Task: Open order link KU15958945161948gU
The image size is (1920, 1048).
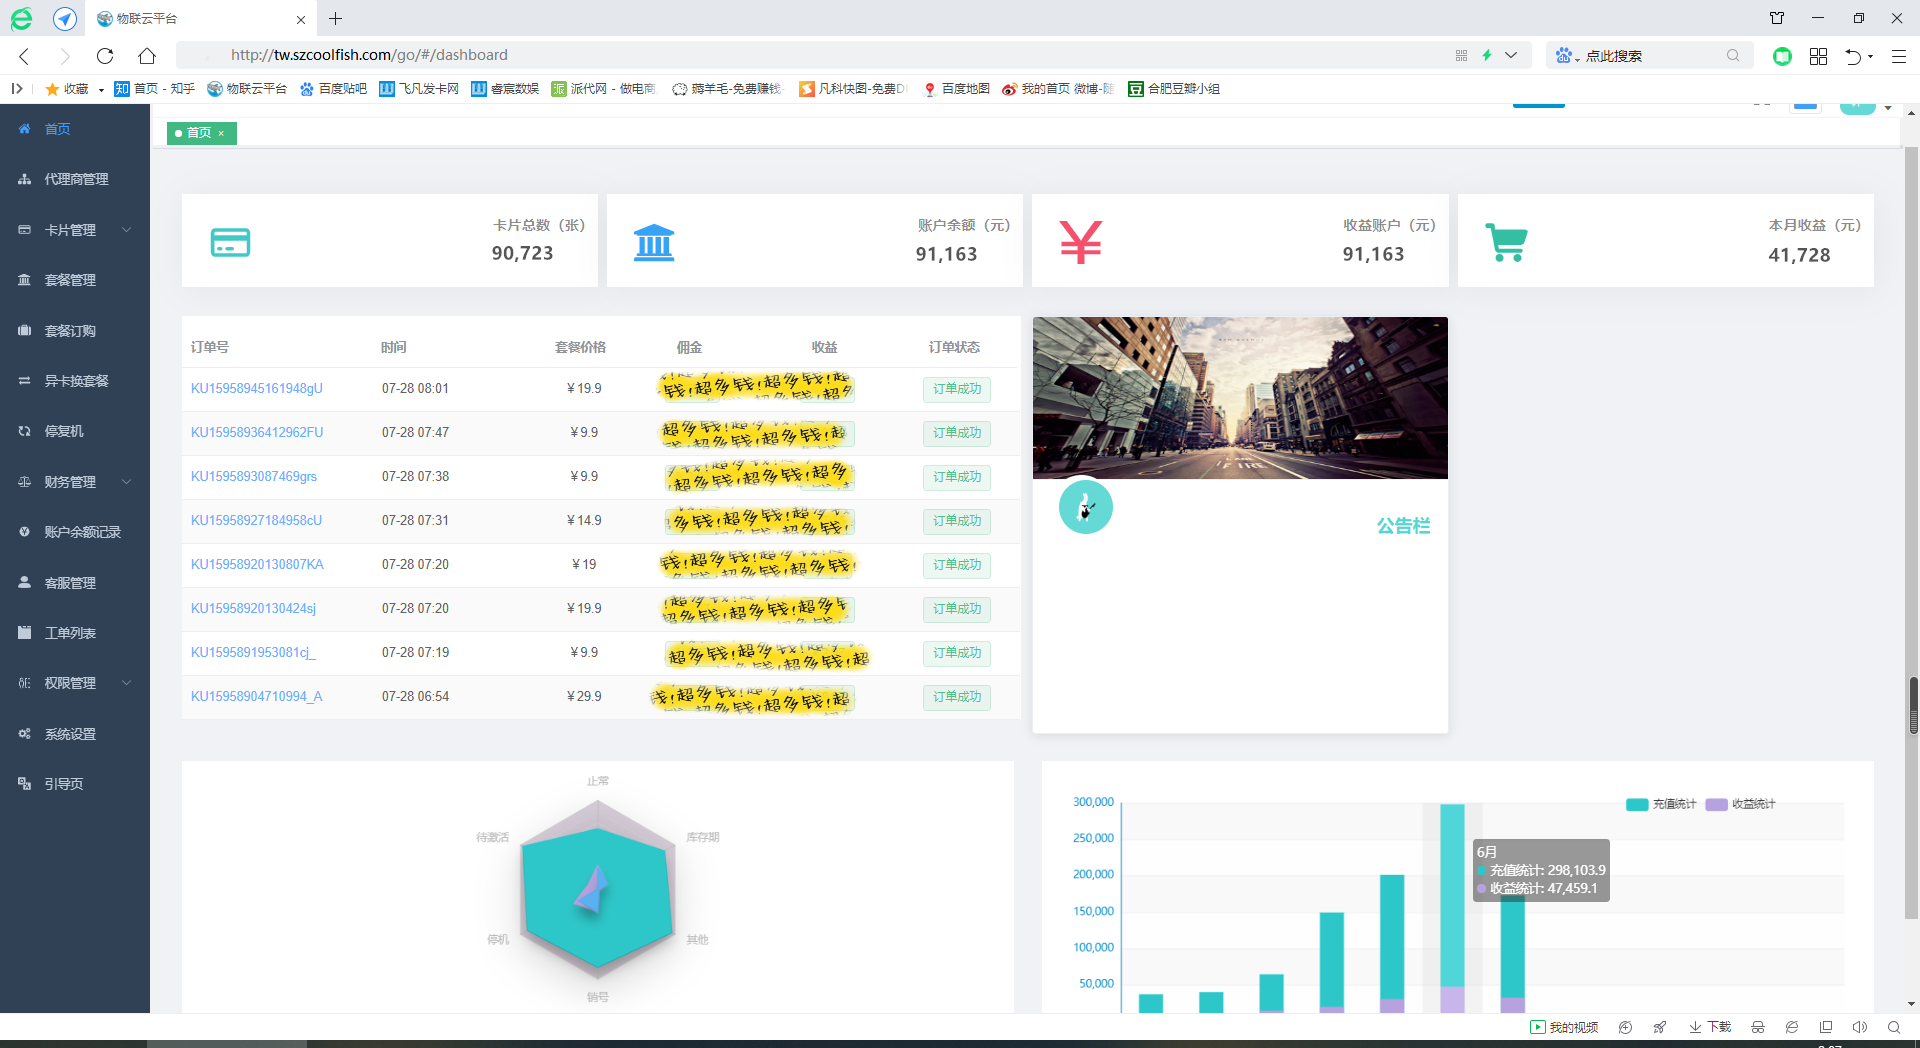Action: pyautogui.click(x=257, y=388)
